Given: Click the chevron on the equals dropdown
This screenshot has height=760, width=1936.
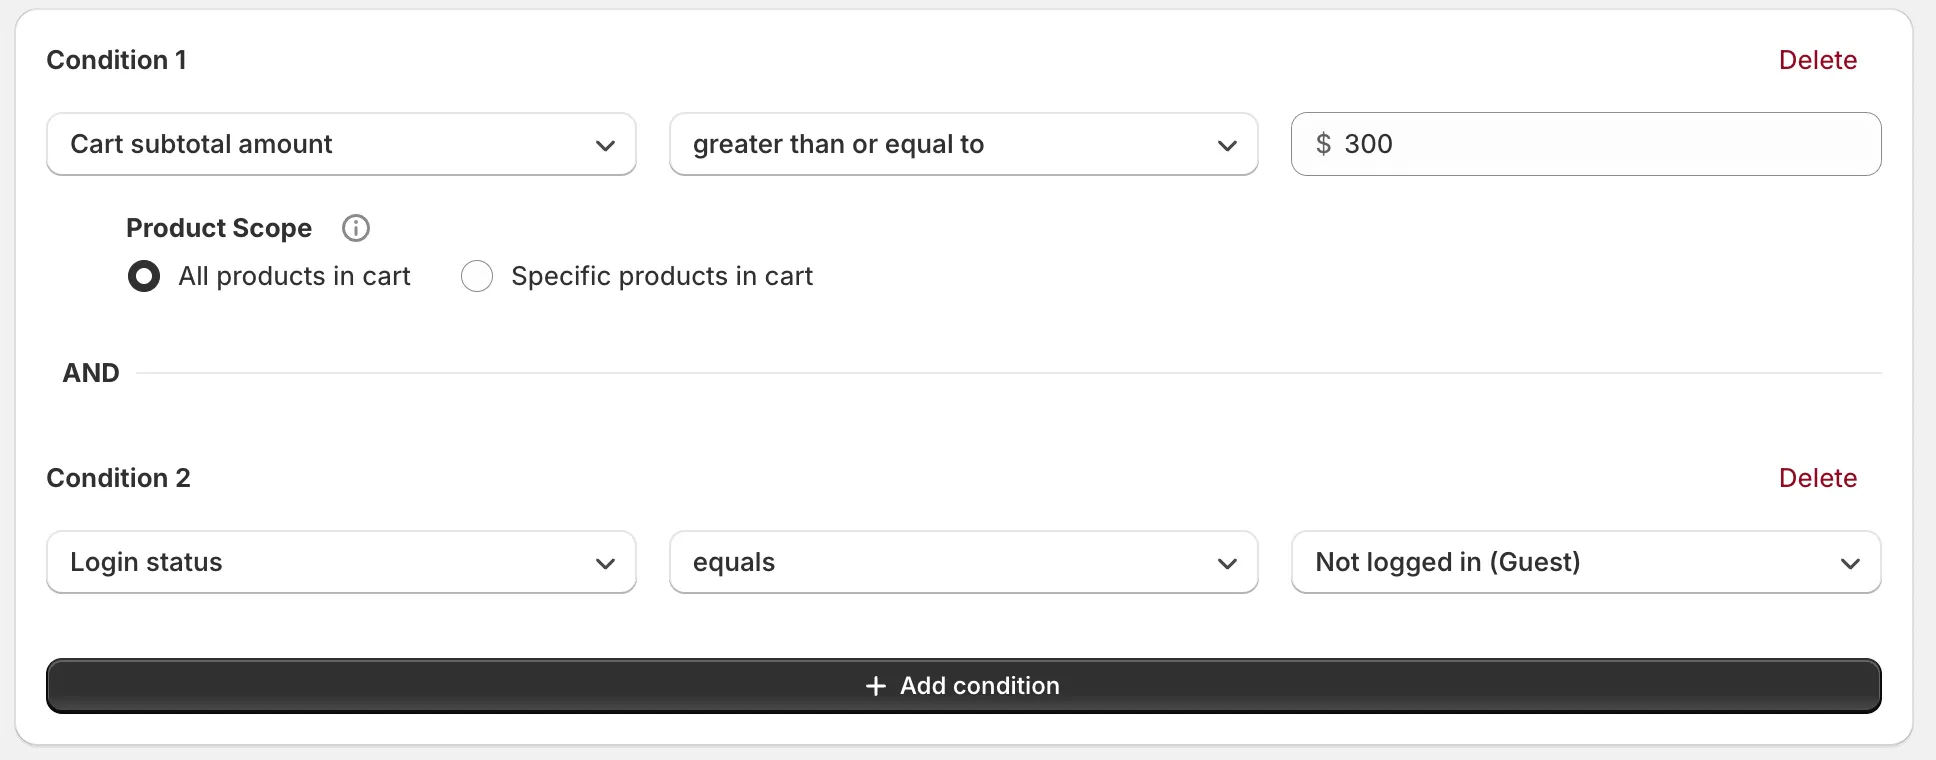Looking at the screenshot, I should point(1228,563).
